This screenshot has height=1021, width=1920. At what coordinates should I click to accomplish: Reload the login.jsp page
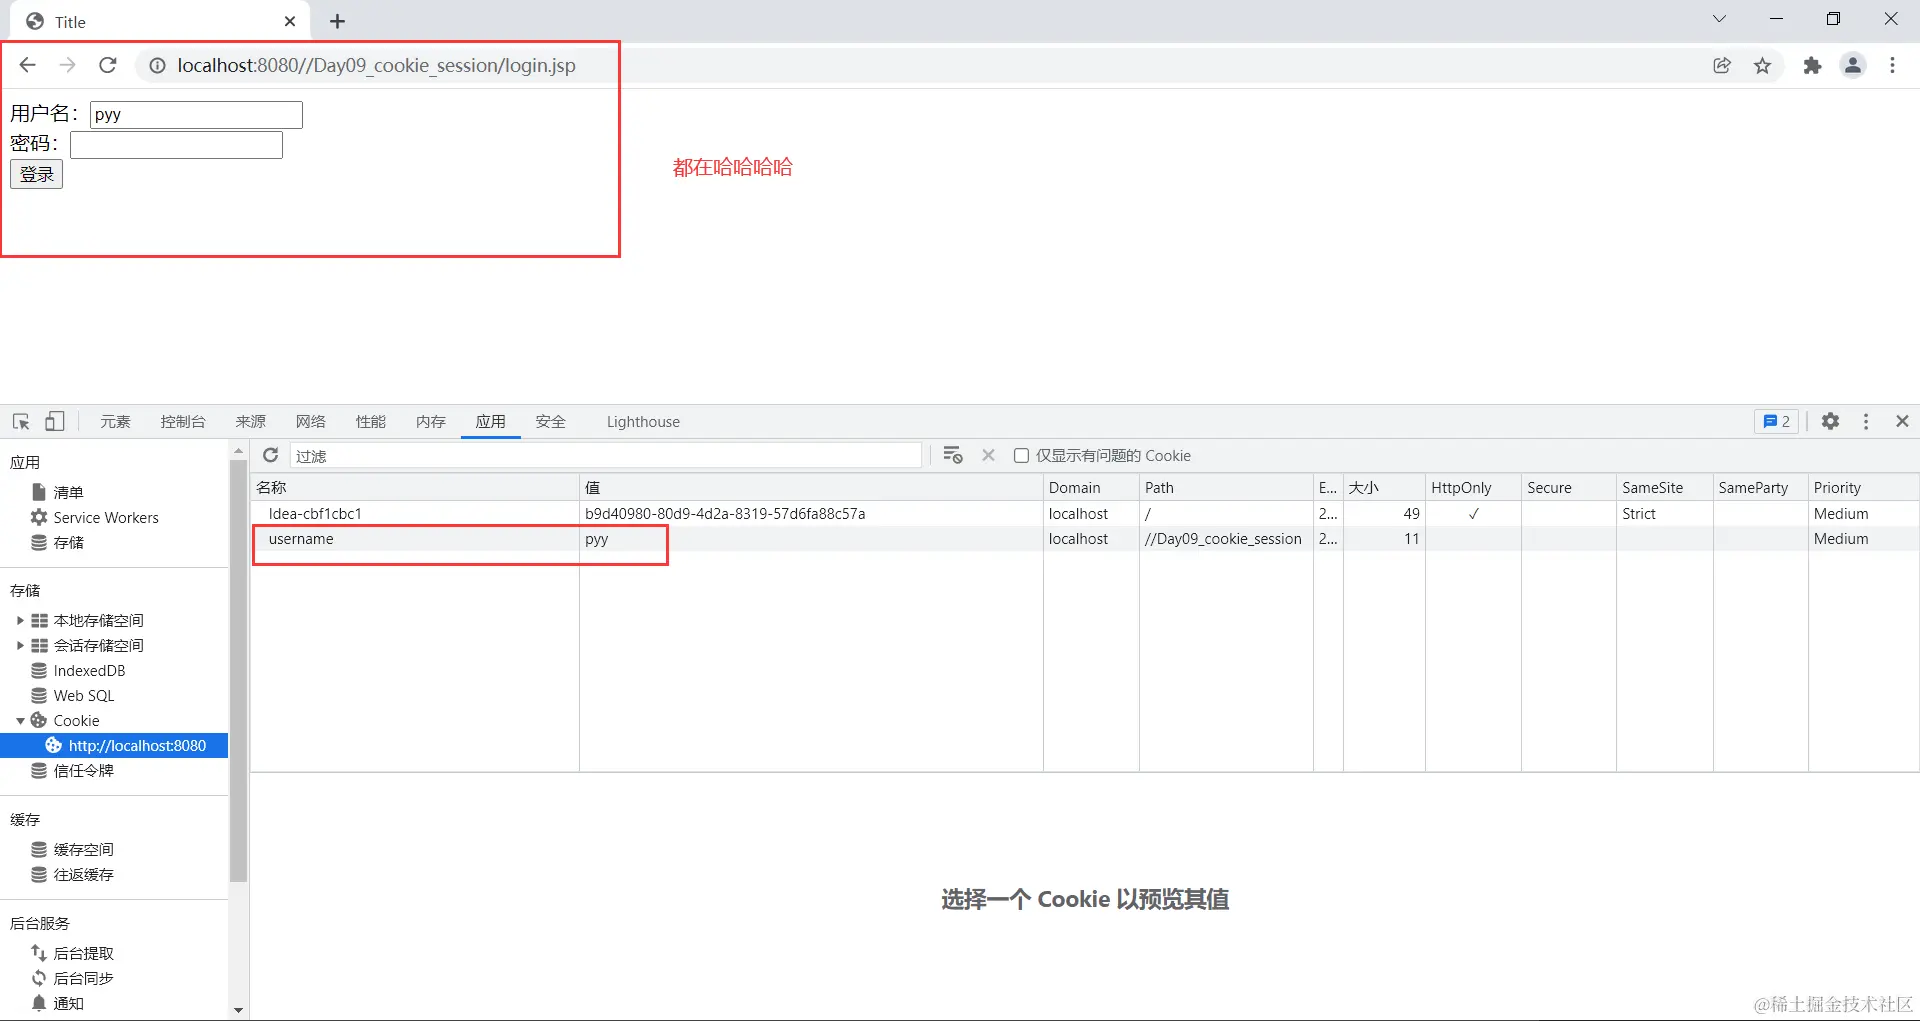point(108,65)
